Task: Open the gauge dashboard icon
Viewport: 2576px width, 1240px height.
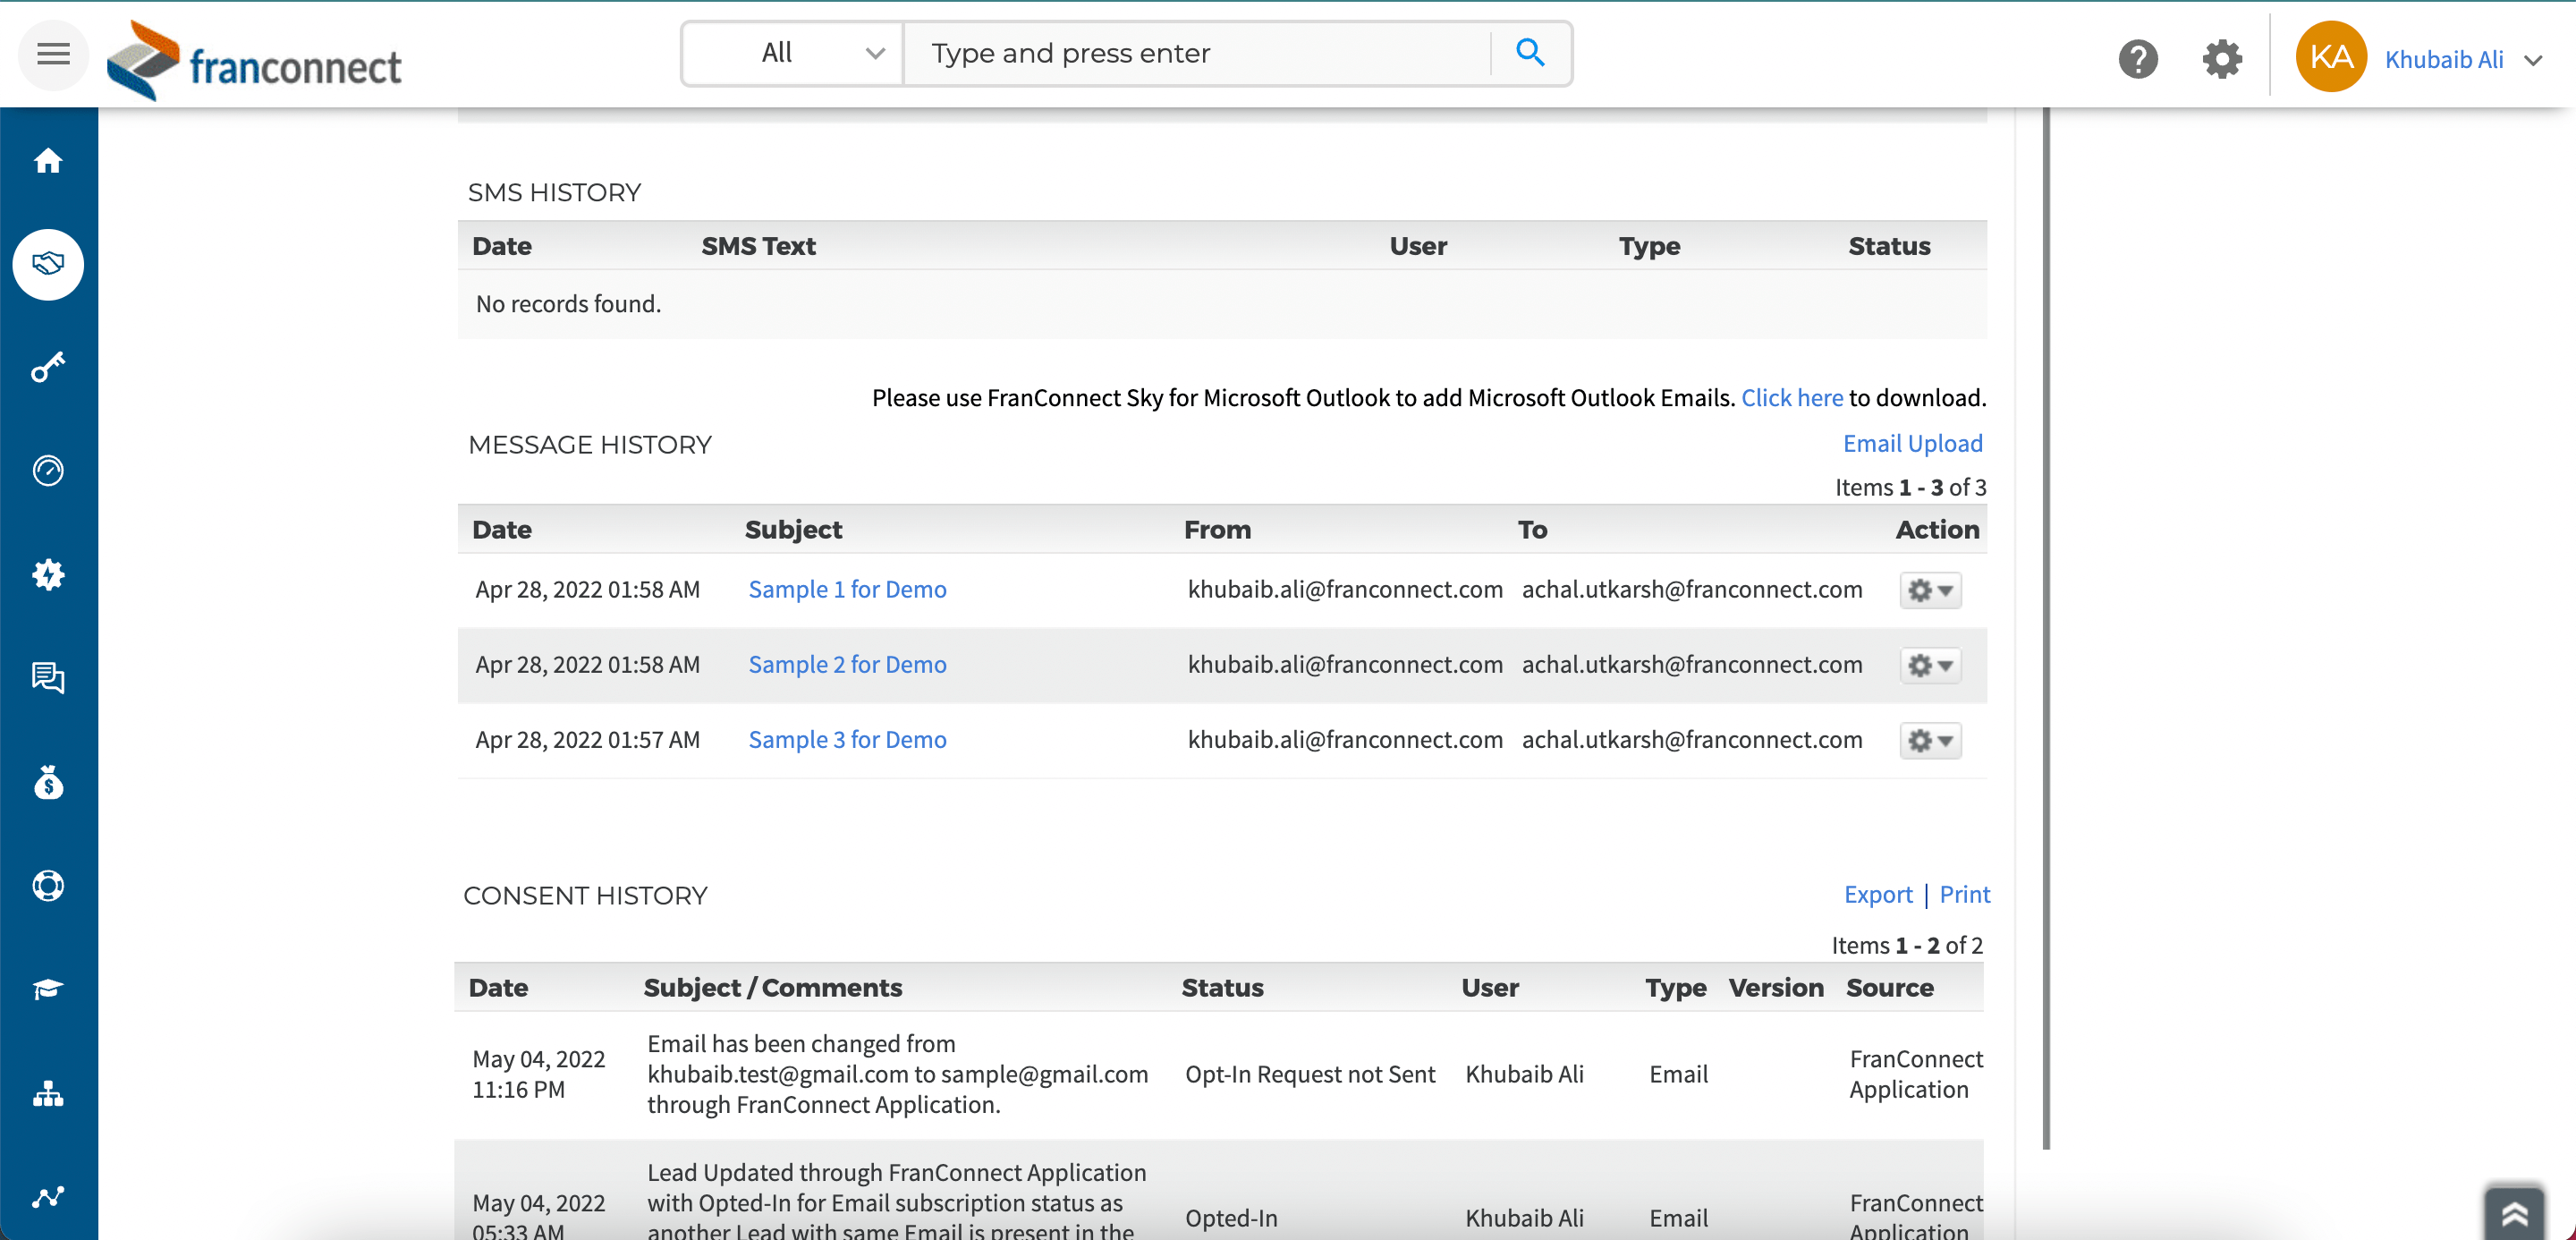Action: point(48,470)
